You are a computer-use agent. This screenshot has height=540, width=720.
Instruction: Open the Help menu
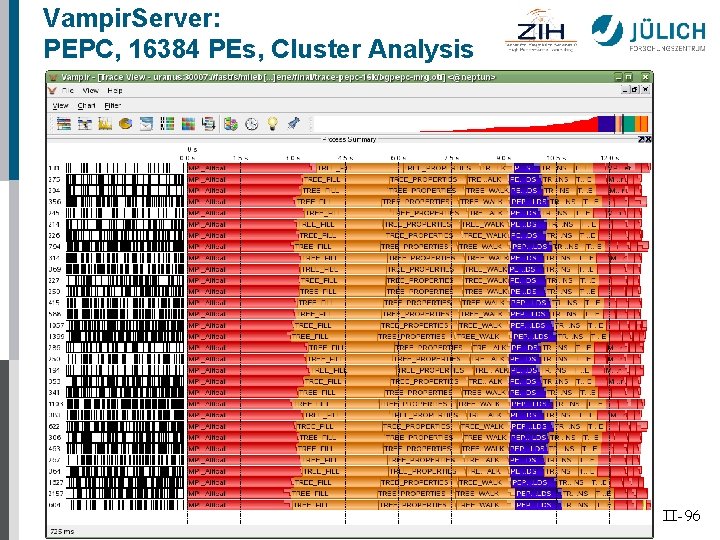click(x=114, y=90)
